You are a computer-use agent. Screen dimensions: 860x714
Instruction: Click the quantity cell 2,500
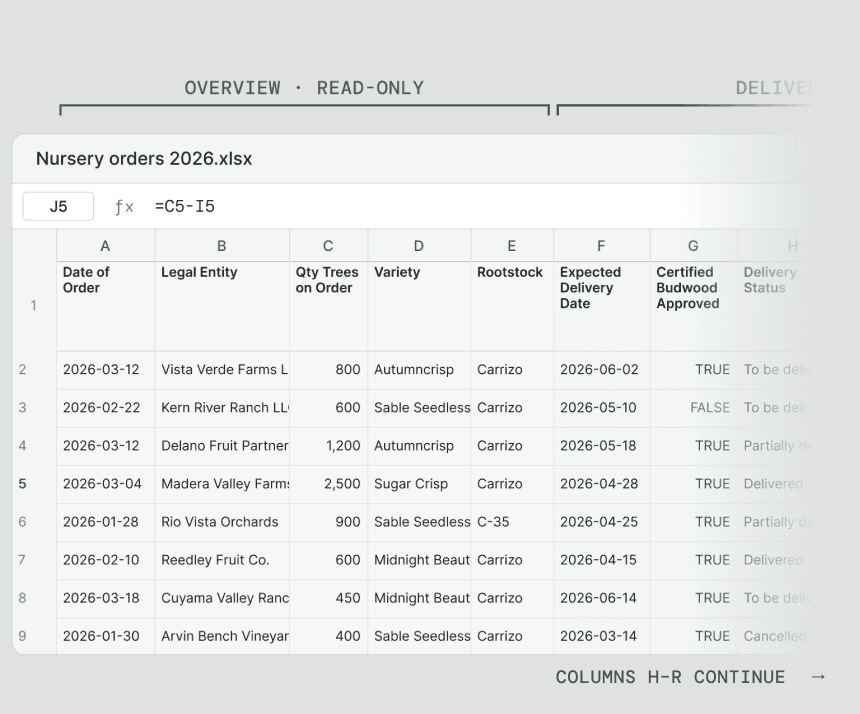click(x=329, y=484)
